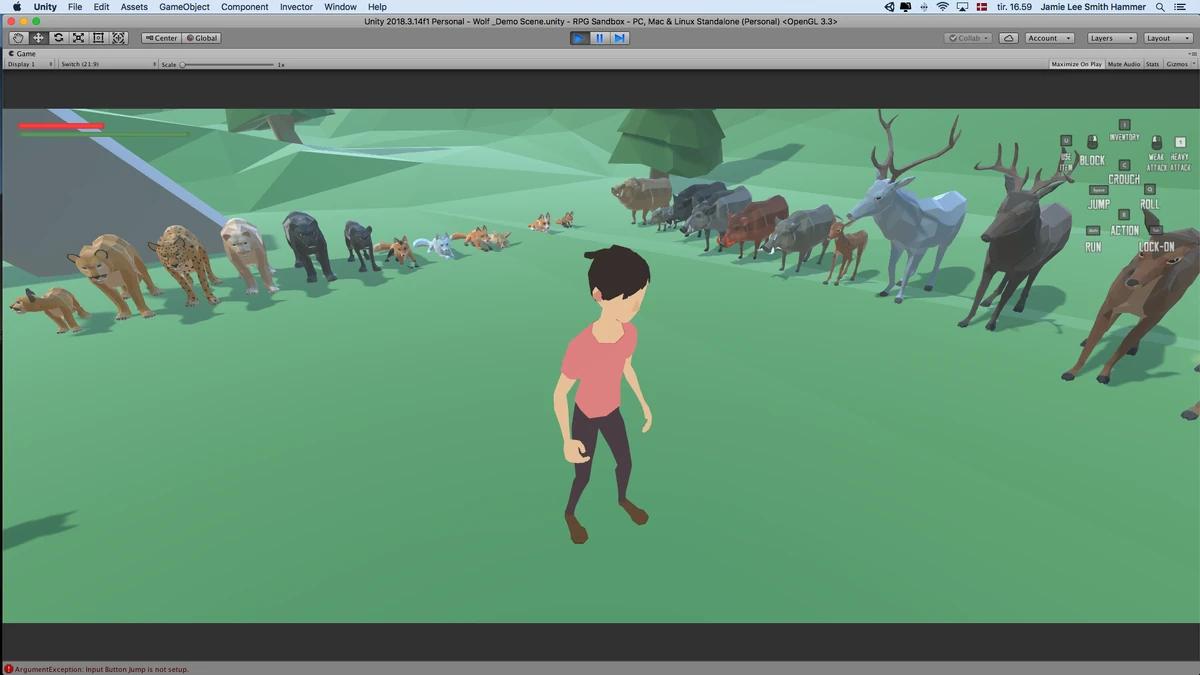Open the AirPlay display menu
The image size is (1200, 675).
click(963, 7)
